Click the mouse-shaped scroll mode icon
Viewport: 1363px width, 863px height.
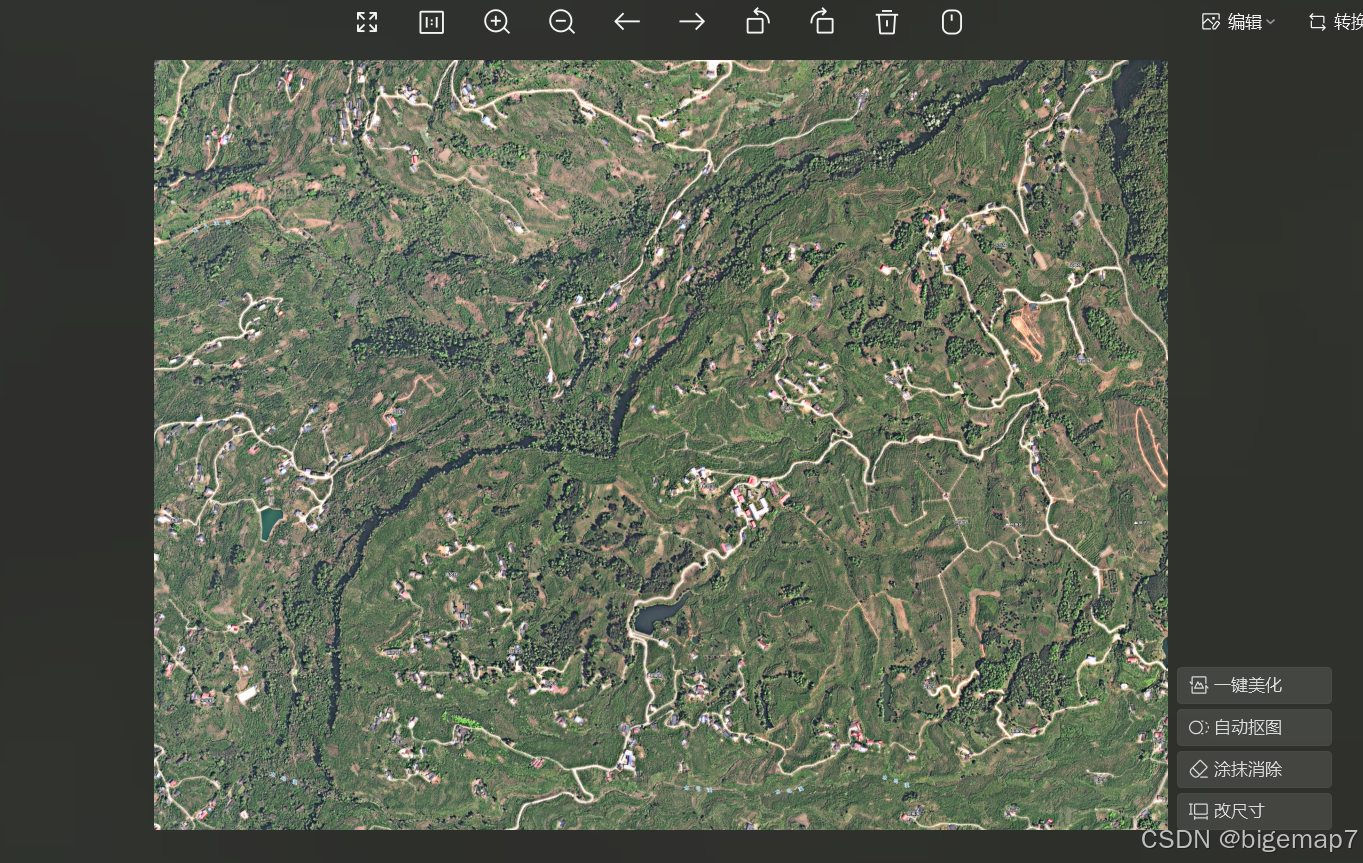pos(952,22)
